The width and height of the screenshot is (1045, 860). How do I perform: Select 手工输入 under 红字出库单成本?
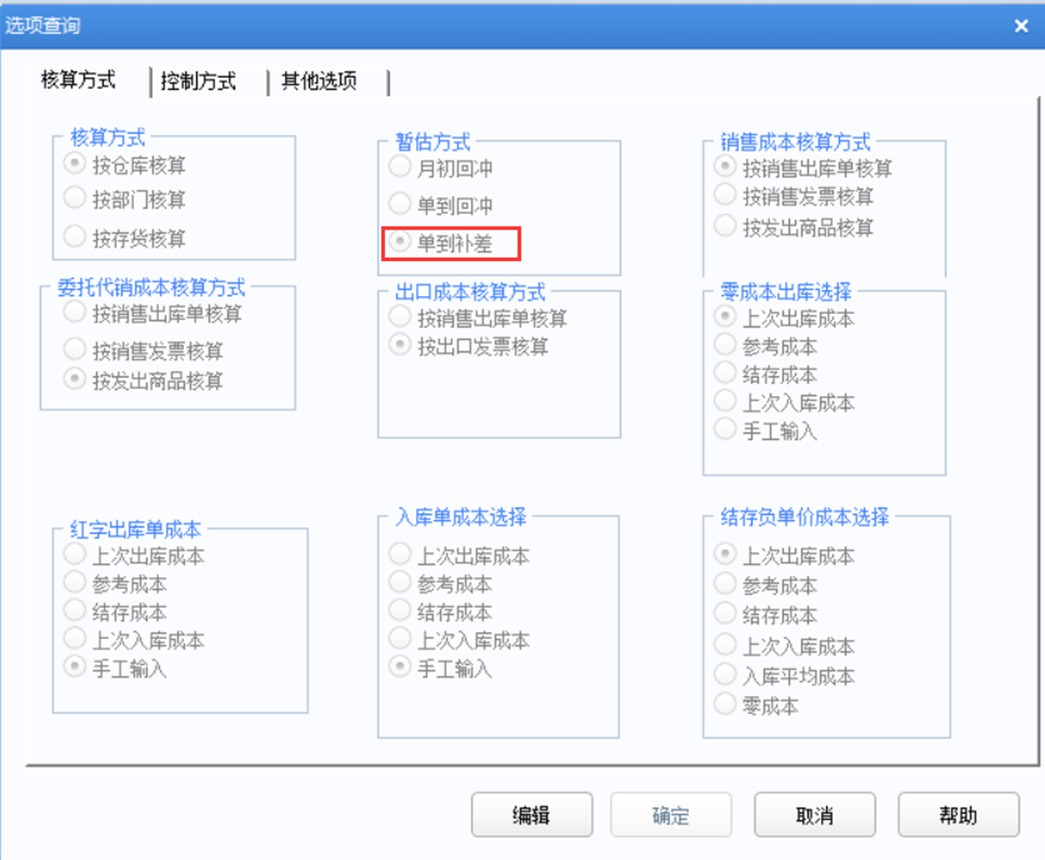(74, 668)
